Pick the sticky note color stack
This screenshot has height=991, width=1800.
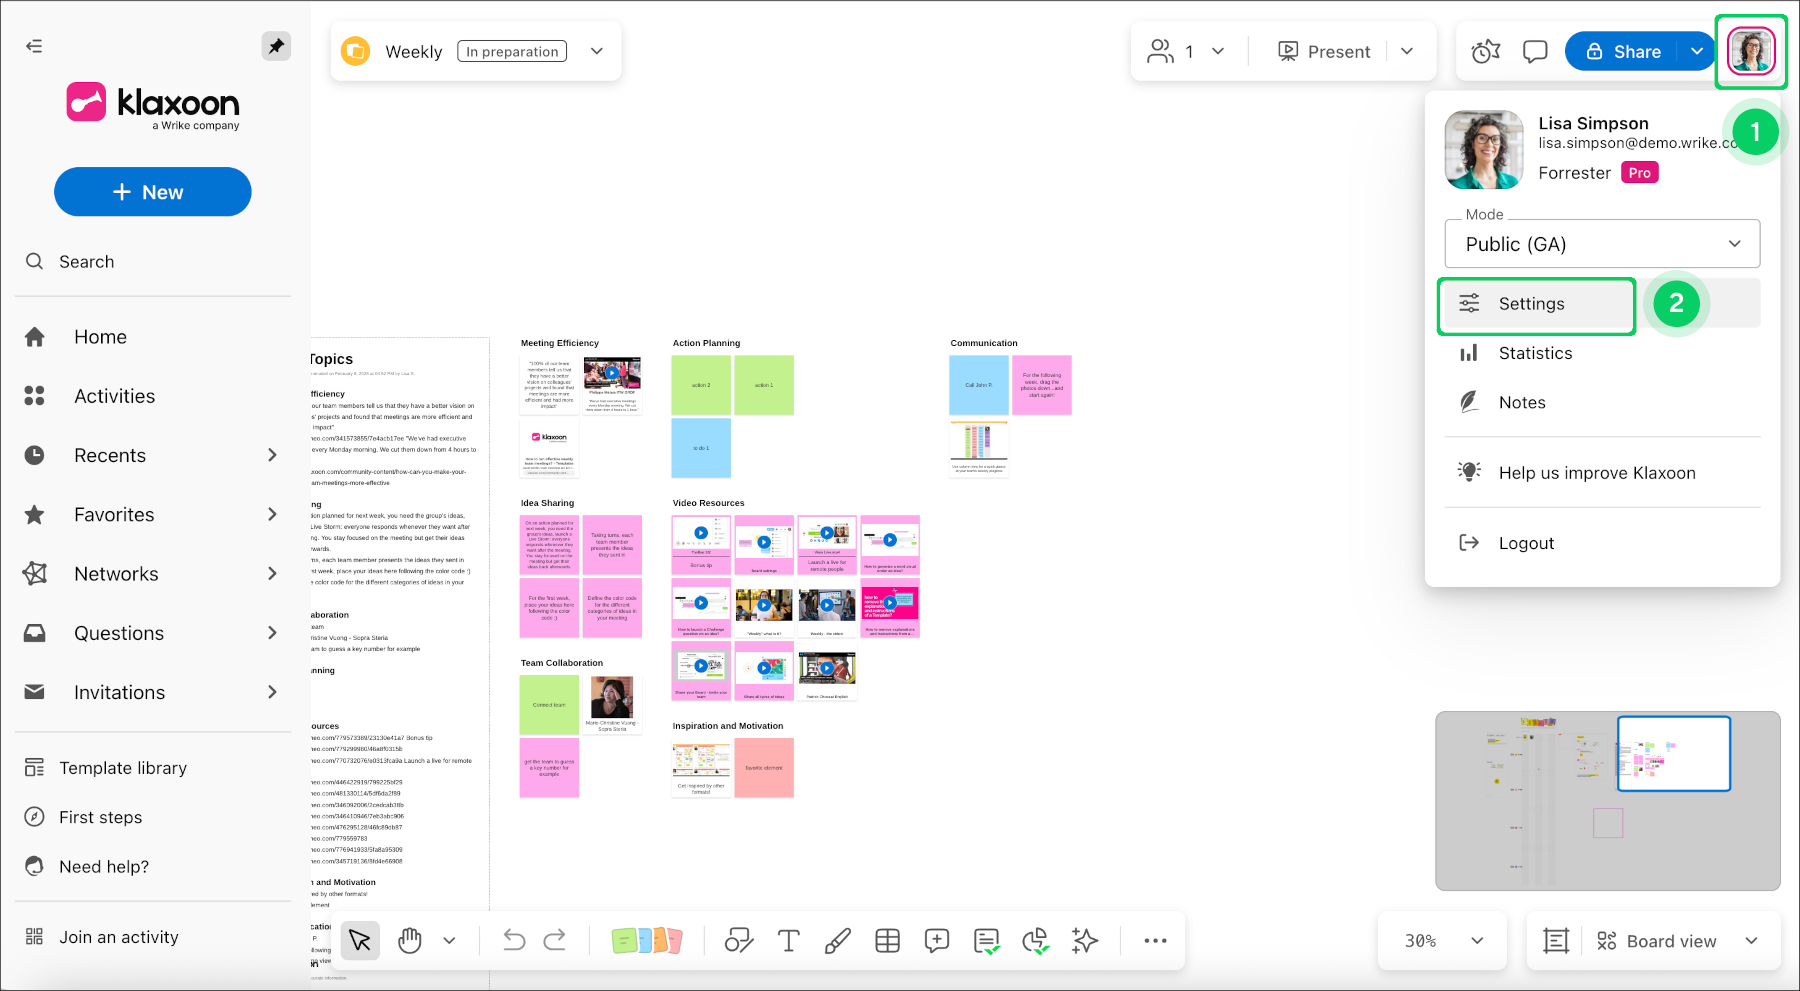click(646, 940)
